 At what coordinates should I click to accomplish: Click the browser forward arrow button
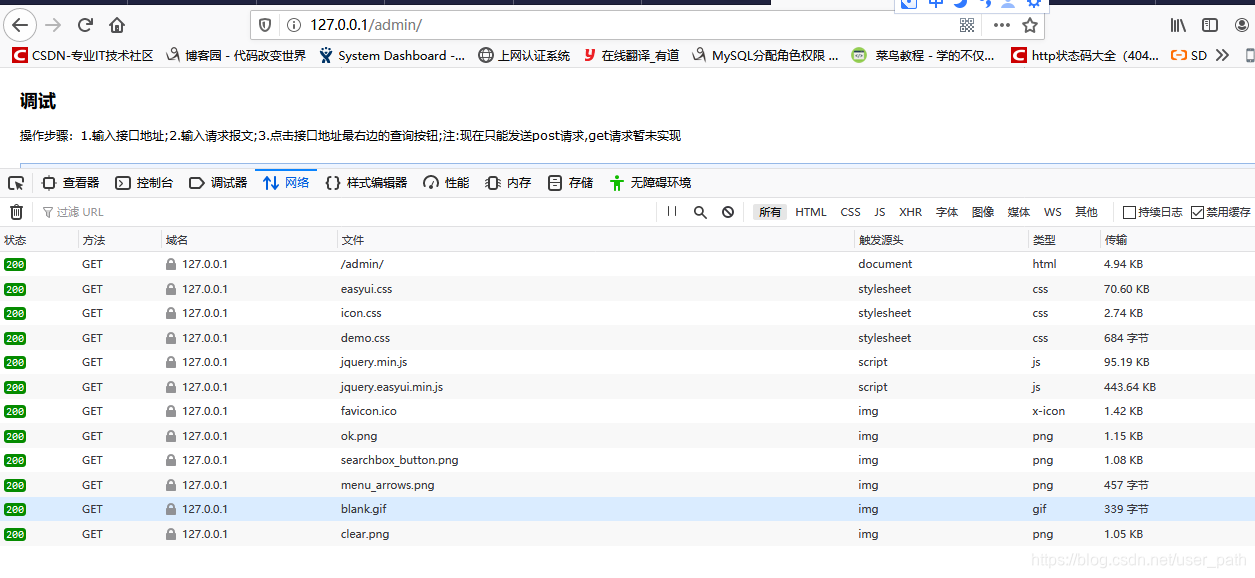53,25
